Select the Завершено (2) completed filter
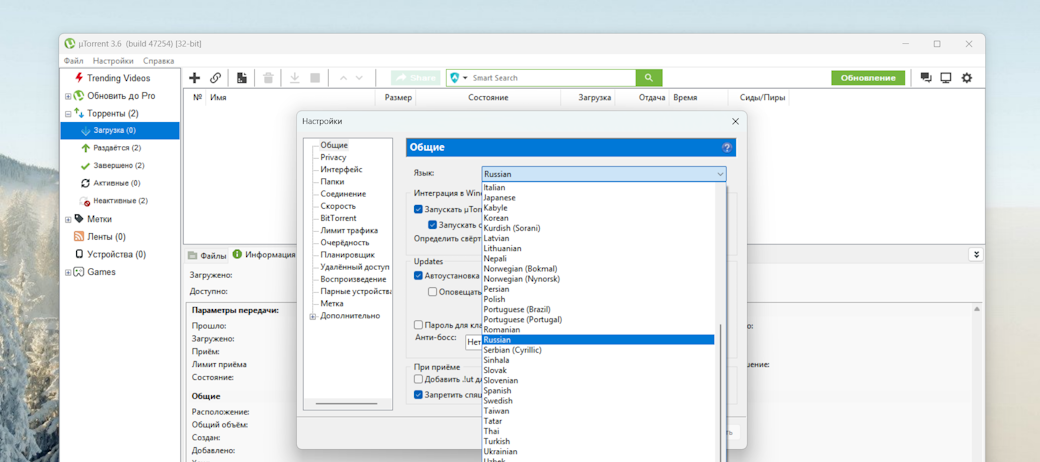1040x462 pixels. [x=112, y=165]
